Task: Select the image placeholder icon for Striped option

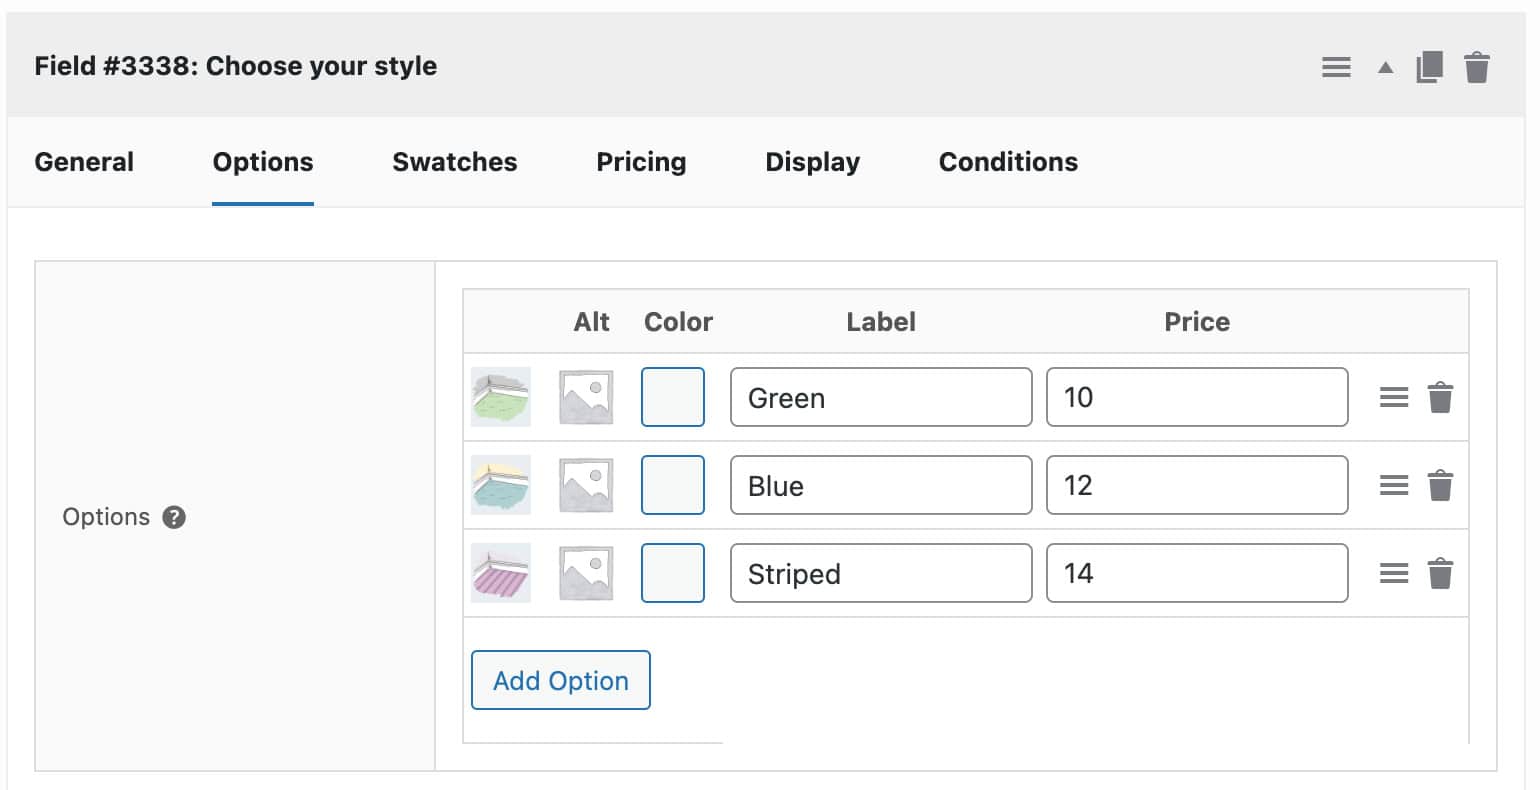Action: (x=585, y=572)
